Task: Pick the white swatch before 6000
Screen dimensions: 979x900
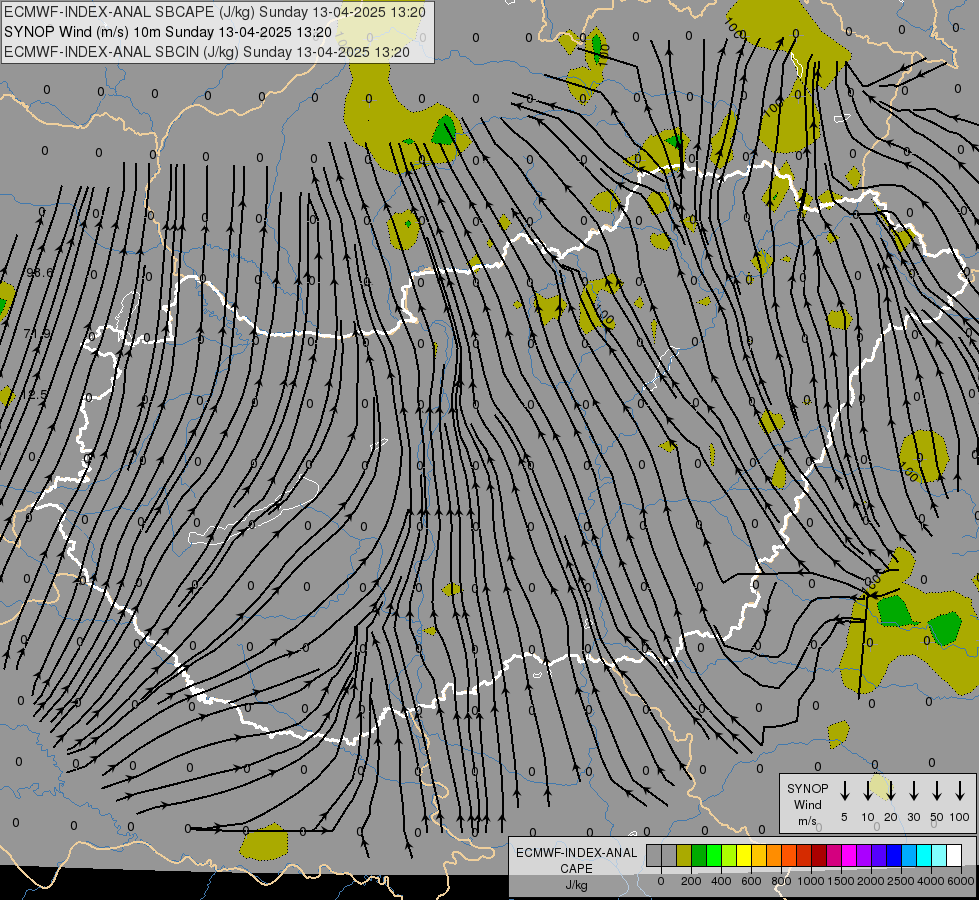Action: (x=953, y=855)
